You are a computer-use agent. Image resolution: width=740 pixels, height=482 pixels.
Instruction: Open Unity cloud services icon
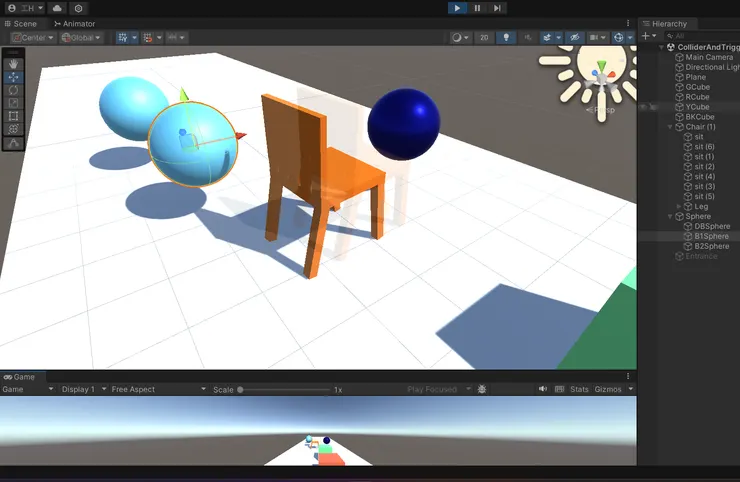coord(57,8)
